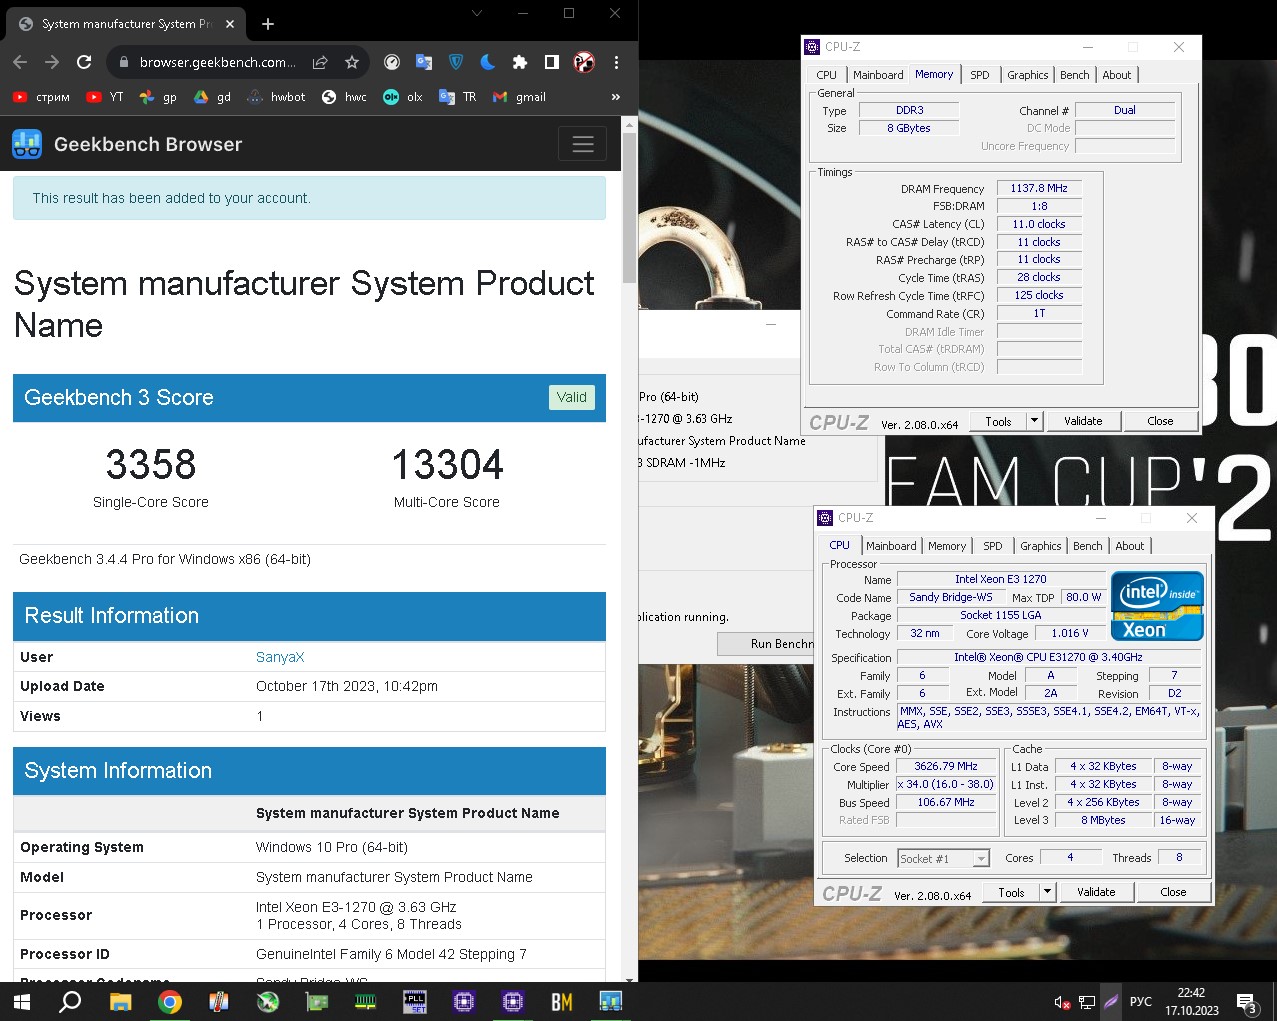Image resolution: width=1277 pixels, height=1021 pixels.
Task: Click the Single-Core Score 3358
Action: pyautogui.click(x=151, y=465)
